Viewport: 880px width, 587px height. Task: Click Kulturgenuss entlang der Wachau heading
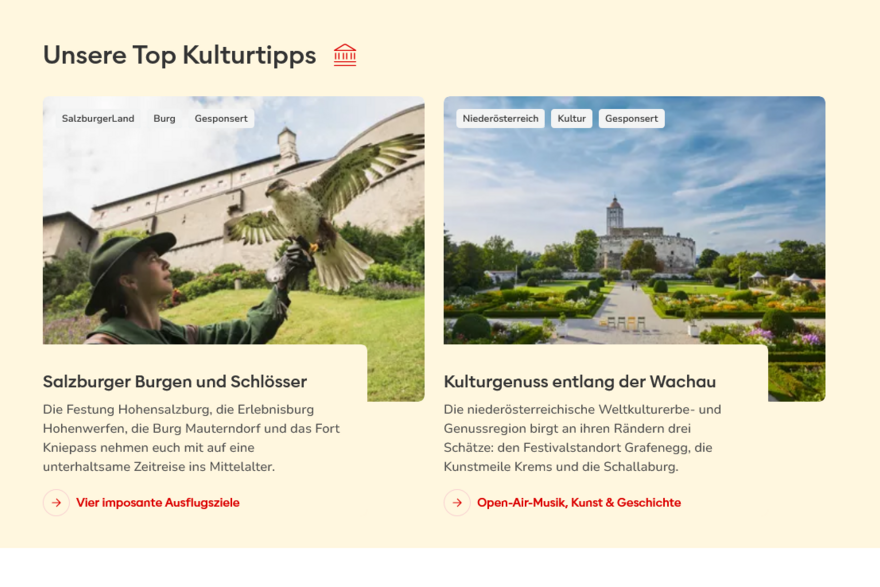coord(580,382)
